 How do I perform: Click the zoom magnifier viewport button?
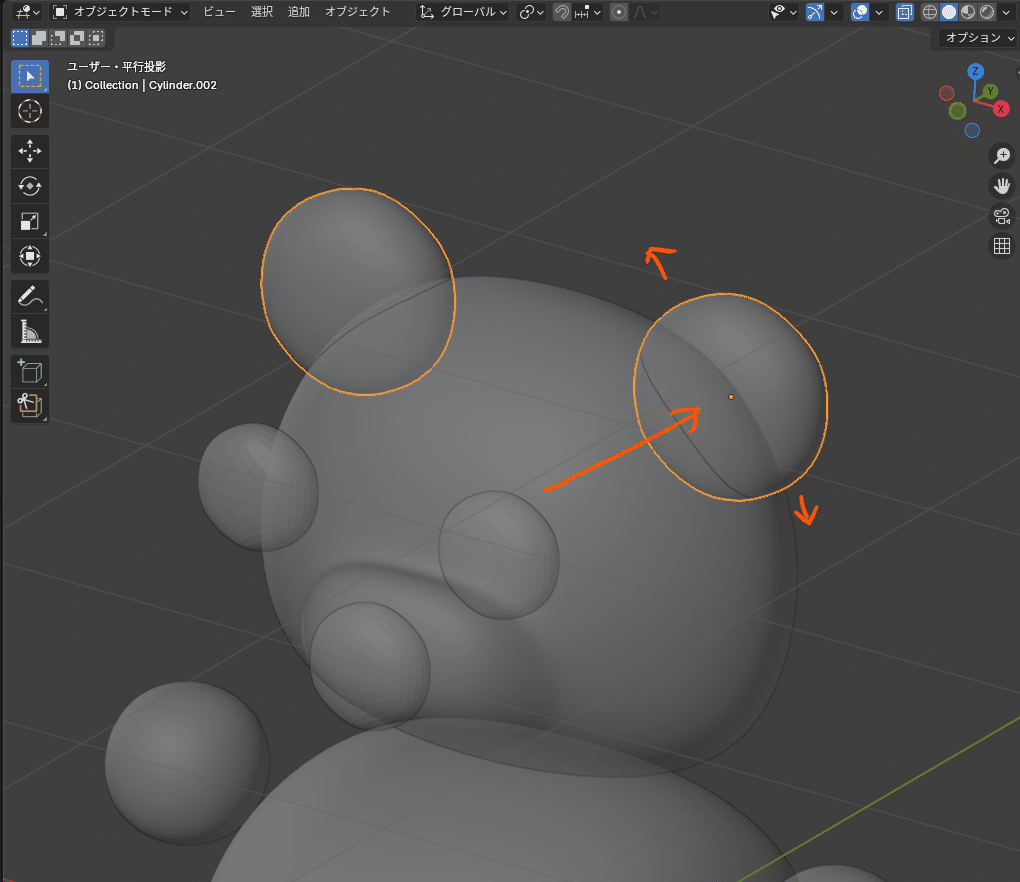(1002, 155)
